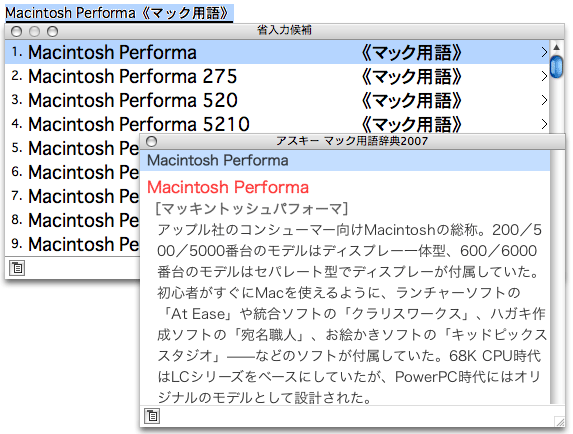573x434 pixels.
Task: Click 《マック用語》 label on Performa 5210 row
Action: [x=411, y=125]
